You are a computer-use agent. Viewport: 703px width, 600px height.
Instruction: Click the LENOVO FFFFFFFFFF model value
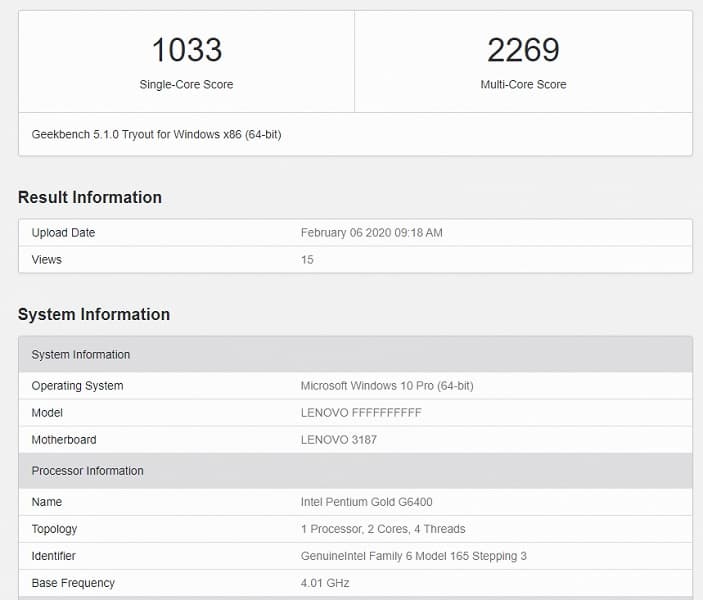361,413
